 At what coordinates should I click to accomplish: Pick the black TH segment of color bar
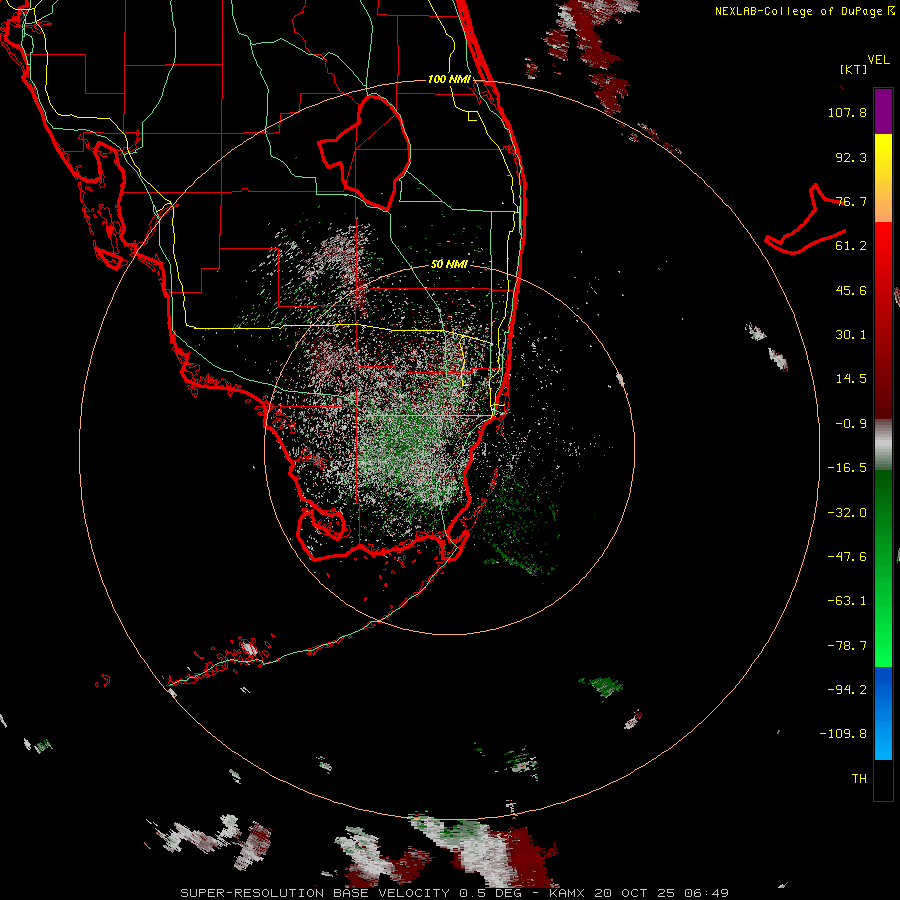tap(883, 779)
